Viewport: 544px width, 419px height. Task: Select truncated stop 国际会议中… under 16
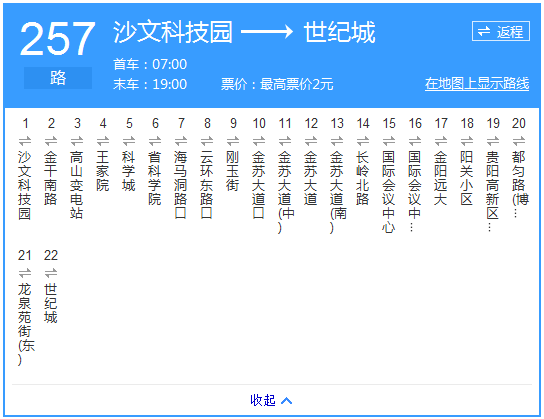point(415,191)
